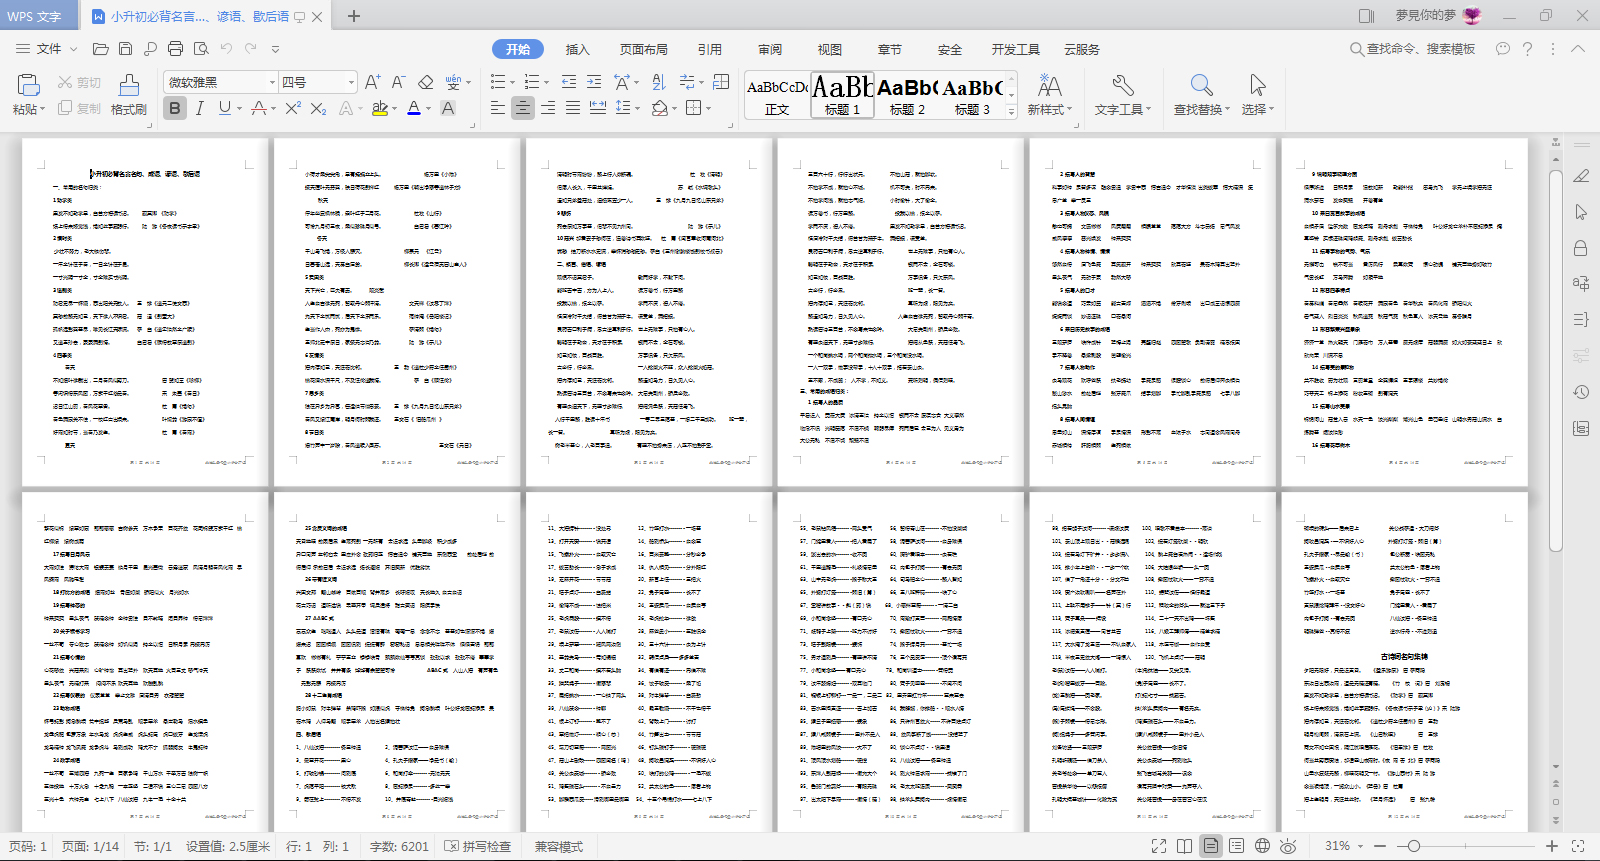Click the sort icon

point(658,82)
